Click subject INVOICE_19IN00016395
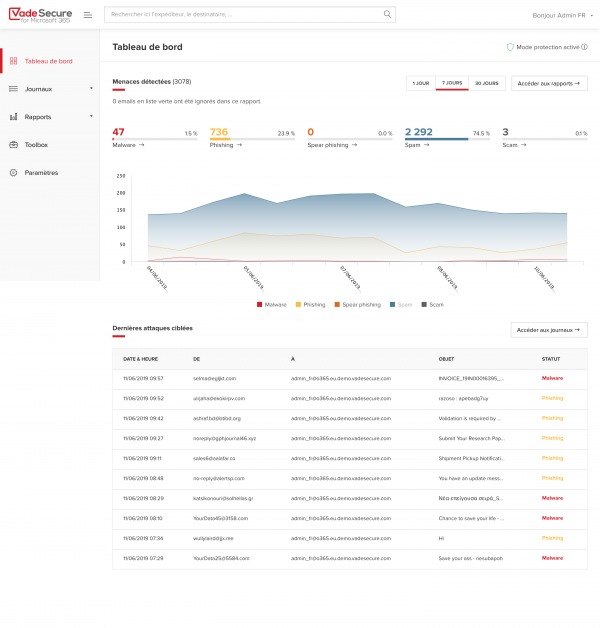 click(471, 378)
